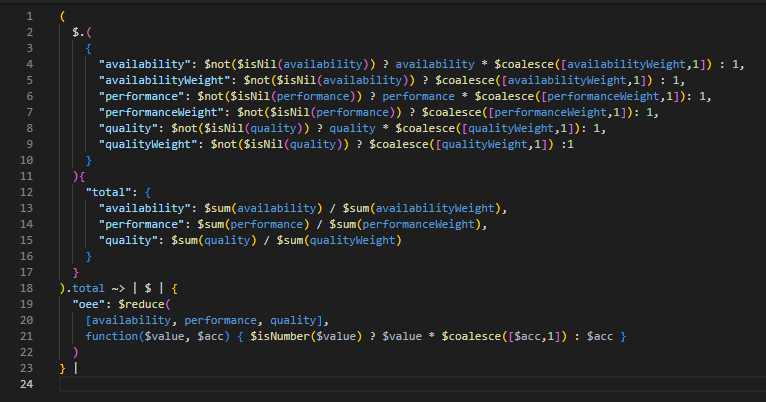Click the $.( expression on line 2
The width and height of the screenshot is (766, 402).
tap(82, 33)
